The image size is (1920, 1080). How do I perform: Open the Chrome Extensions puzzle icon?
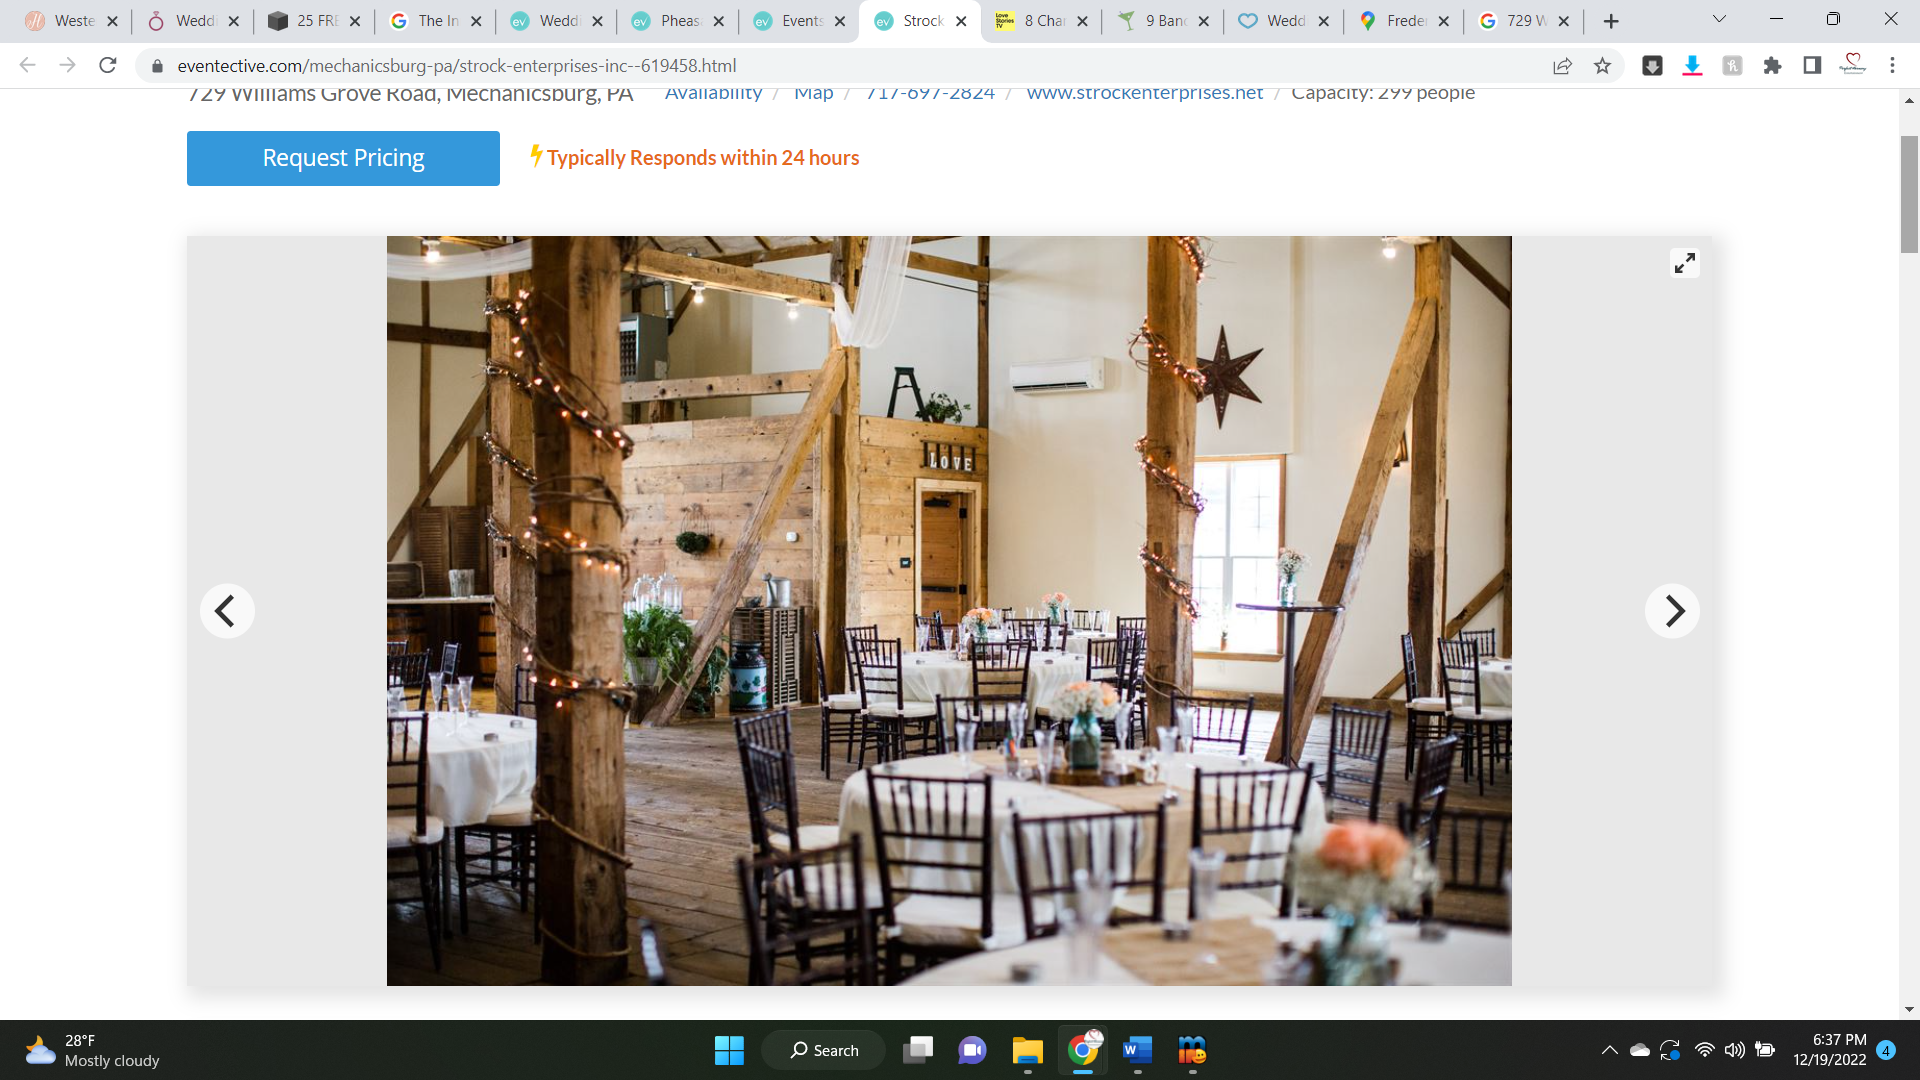[1772, 66]
